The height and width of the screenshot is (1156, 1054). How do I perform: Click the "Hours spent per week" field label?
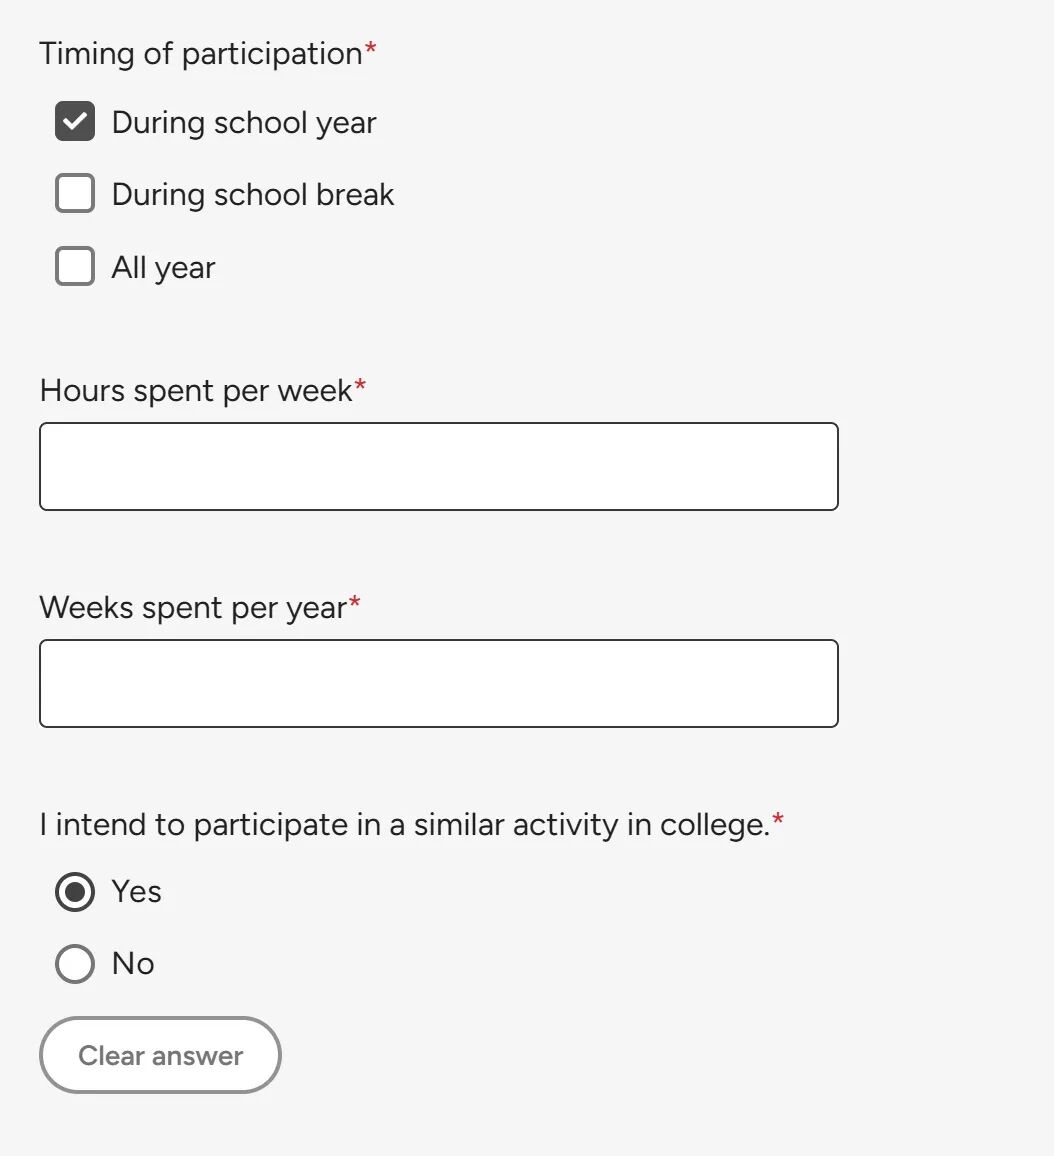point(196,391)
